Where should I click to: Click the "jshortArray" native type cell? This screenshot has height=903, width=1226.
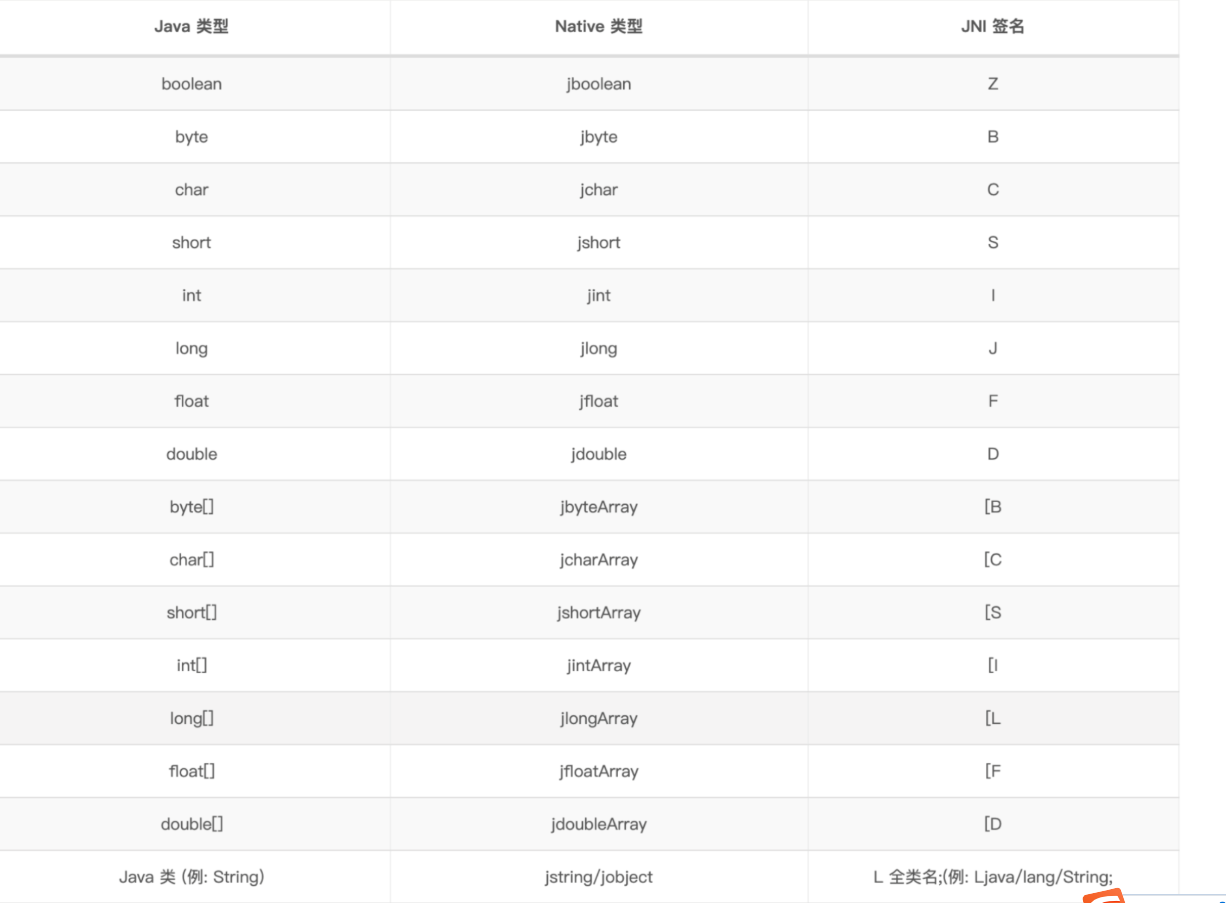[598, 614]
